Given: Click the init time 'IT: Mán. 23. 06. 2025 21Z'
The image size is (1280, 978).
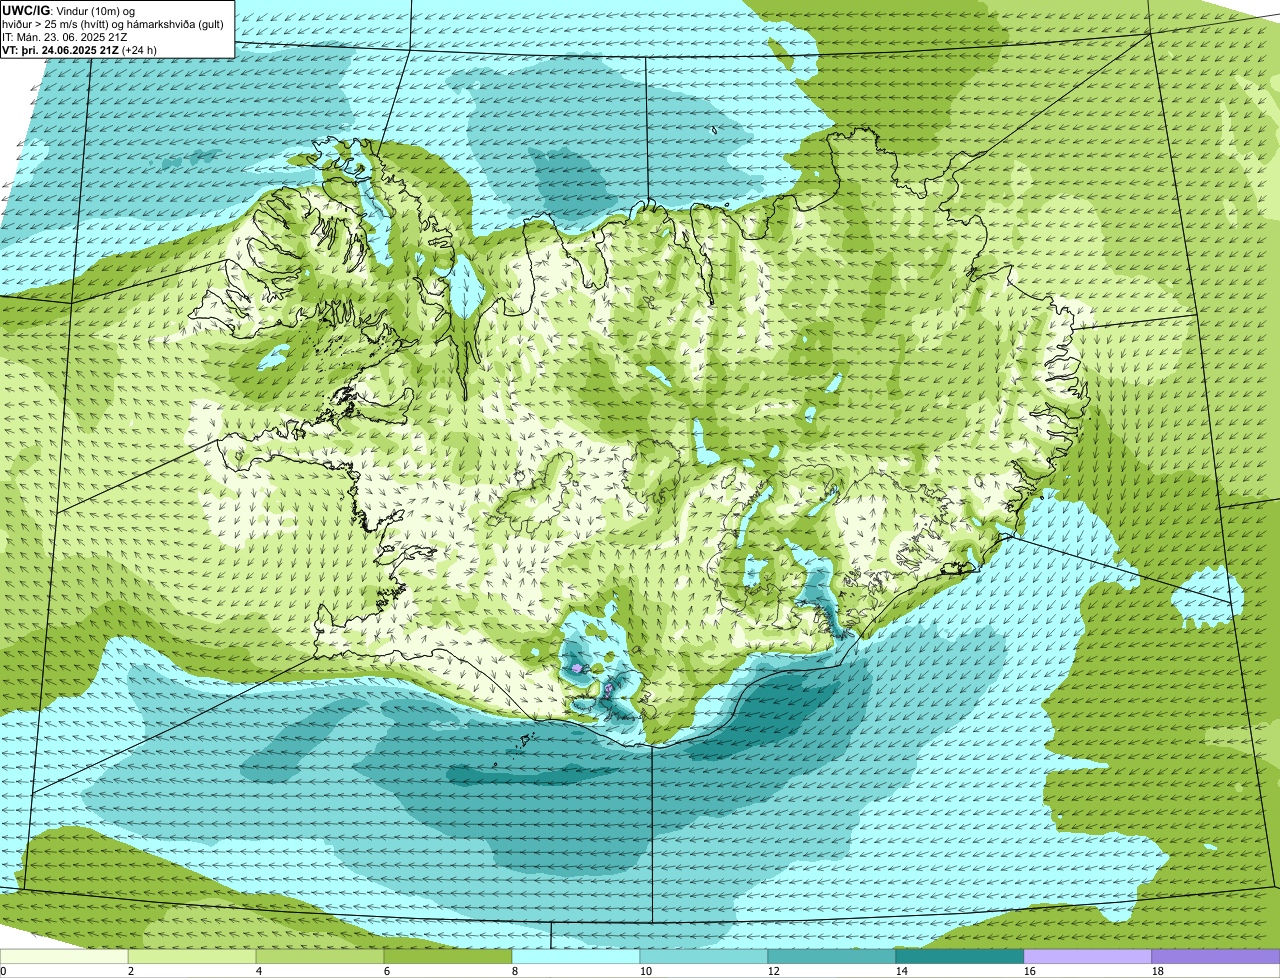Looking at the screenshot, I should [65, 36].
